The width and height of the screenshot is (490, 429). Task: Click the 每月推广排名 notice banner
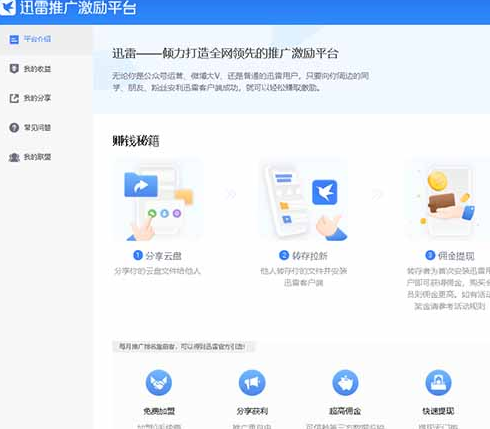[x=183, y=347]
